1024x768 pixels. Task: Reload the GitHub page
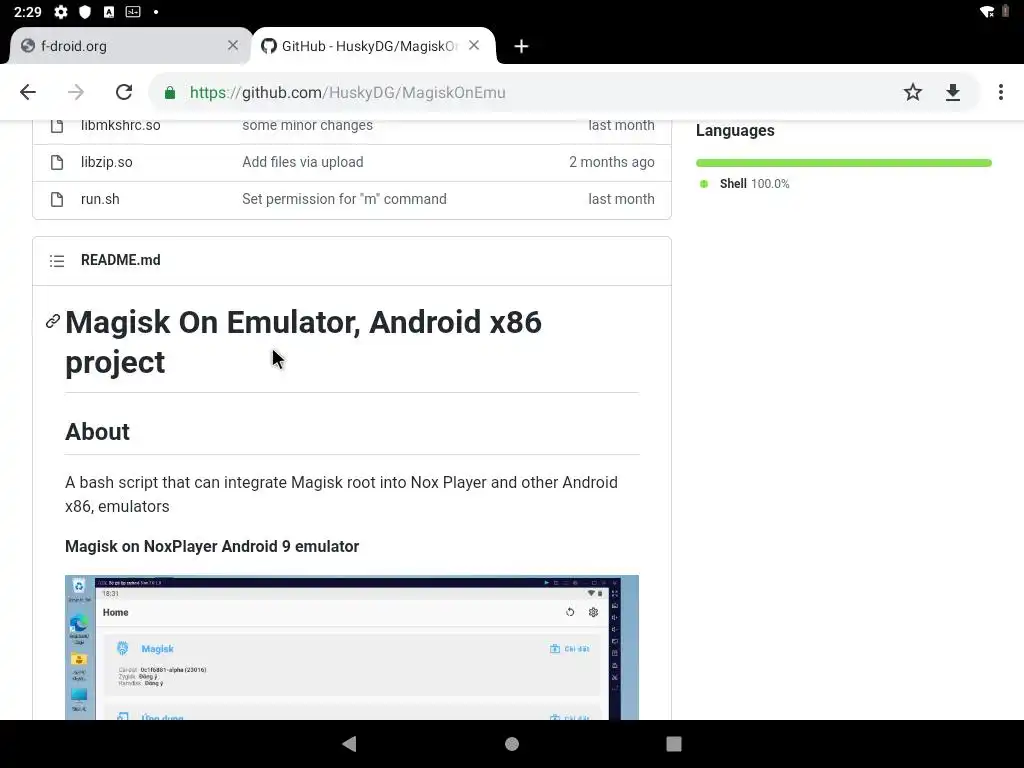(x=124, y=92)
